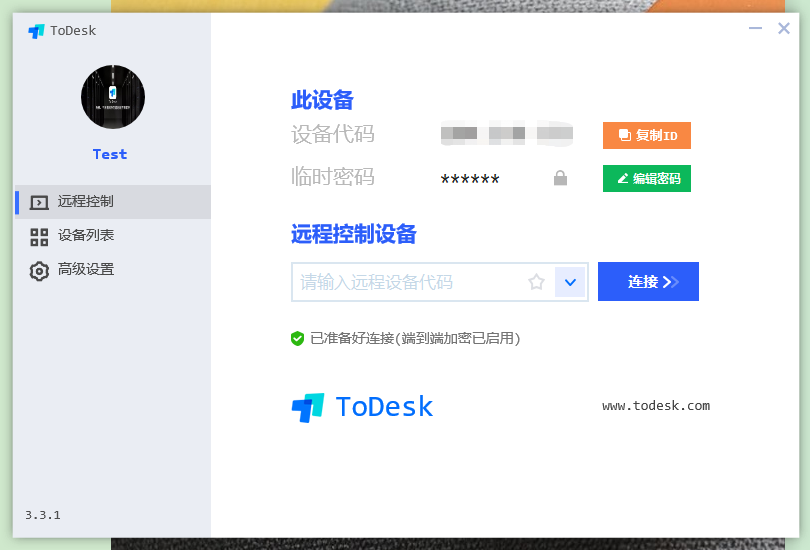Click the large ToDesk logo at bottom
The width and height of the screenshot is (810, 550).
362,407
